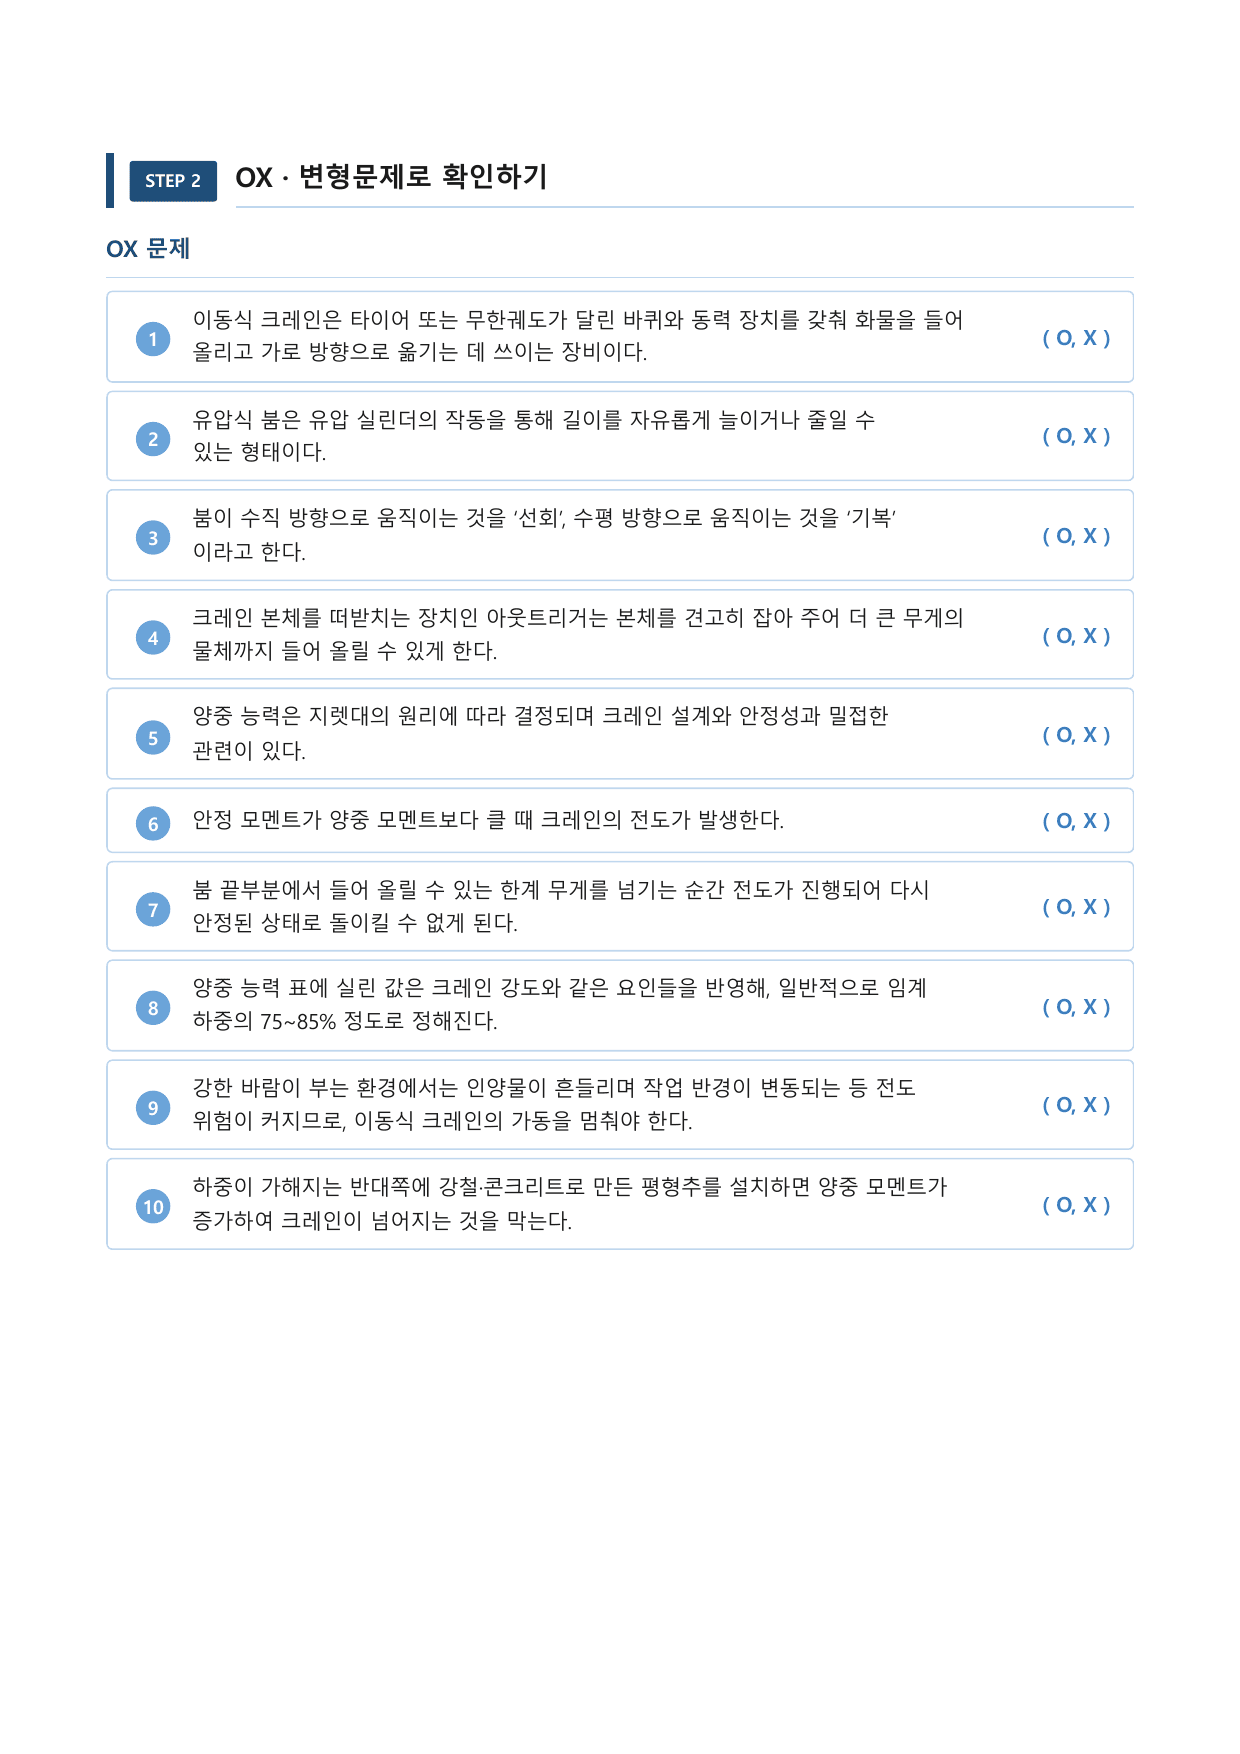Click the text 위험이 커지므로, 이동식 크레인의 가동을 멈춰야 한다.
The width and height of the screenshot is (1240, 1754).
point(442,1121)
